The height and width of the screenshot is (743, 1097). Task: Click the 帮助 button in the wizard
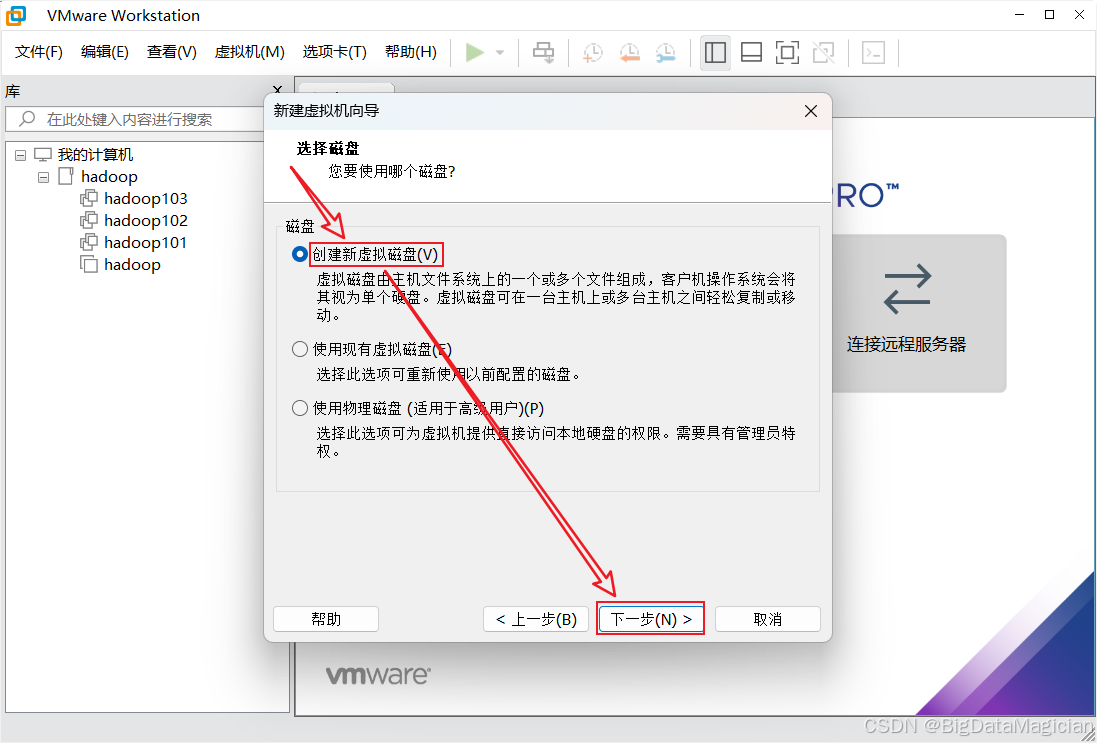(326, 619)
